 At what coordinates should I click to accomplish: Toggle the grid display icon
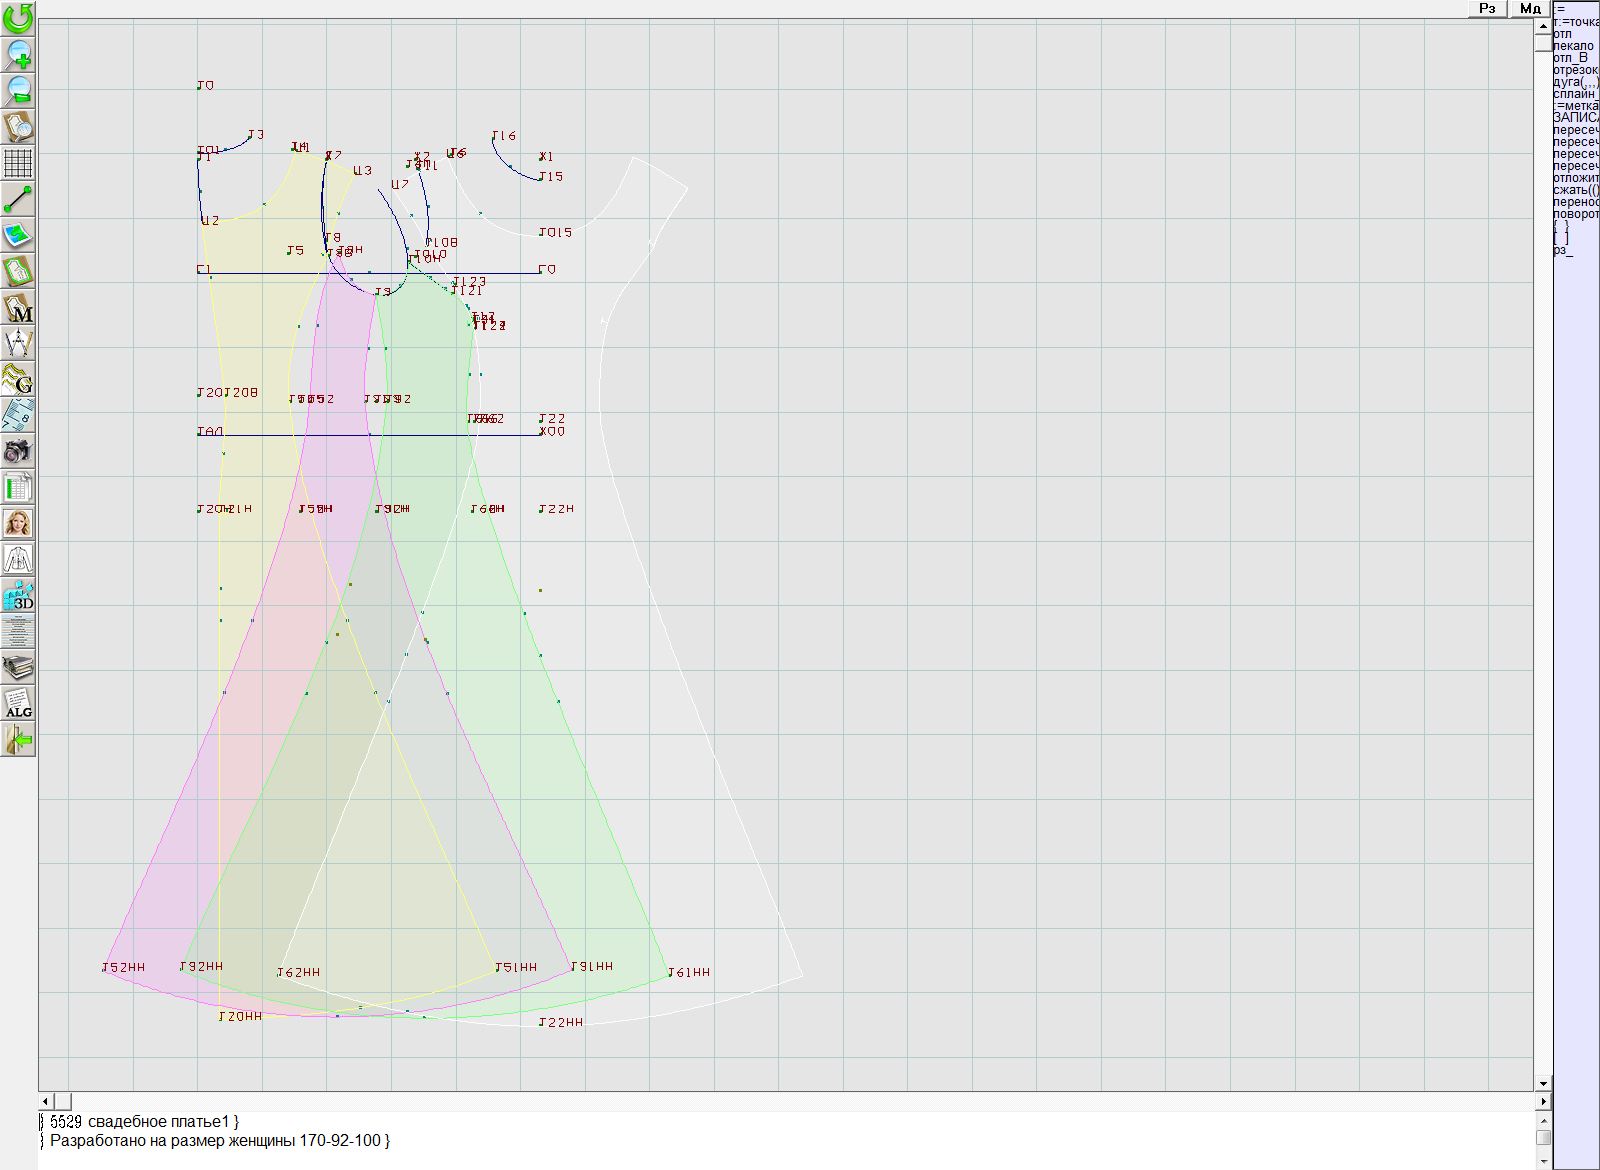coord(18,162)
